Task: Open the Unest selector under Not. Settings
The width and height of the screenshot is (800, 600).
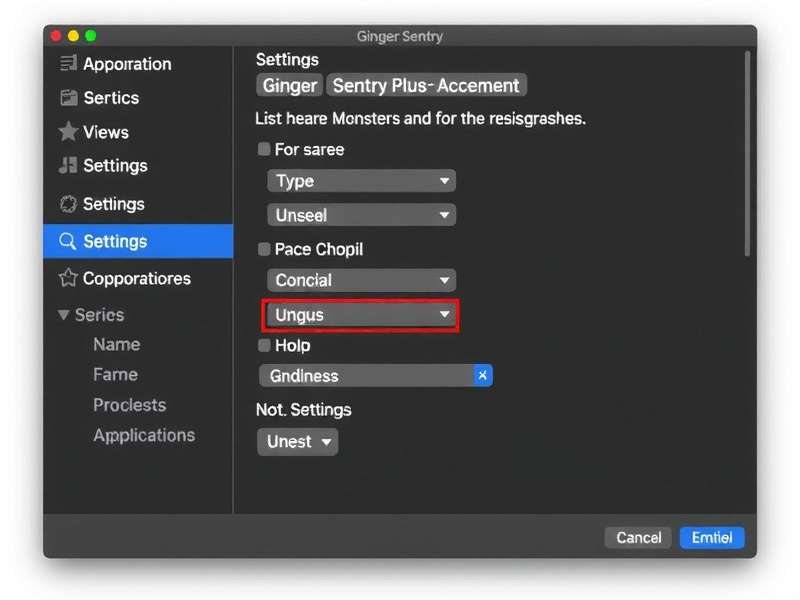Action: [297, 441]
